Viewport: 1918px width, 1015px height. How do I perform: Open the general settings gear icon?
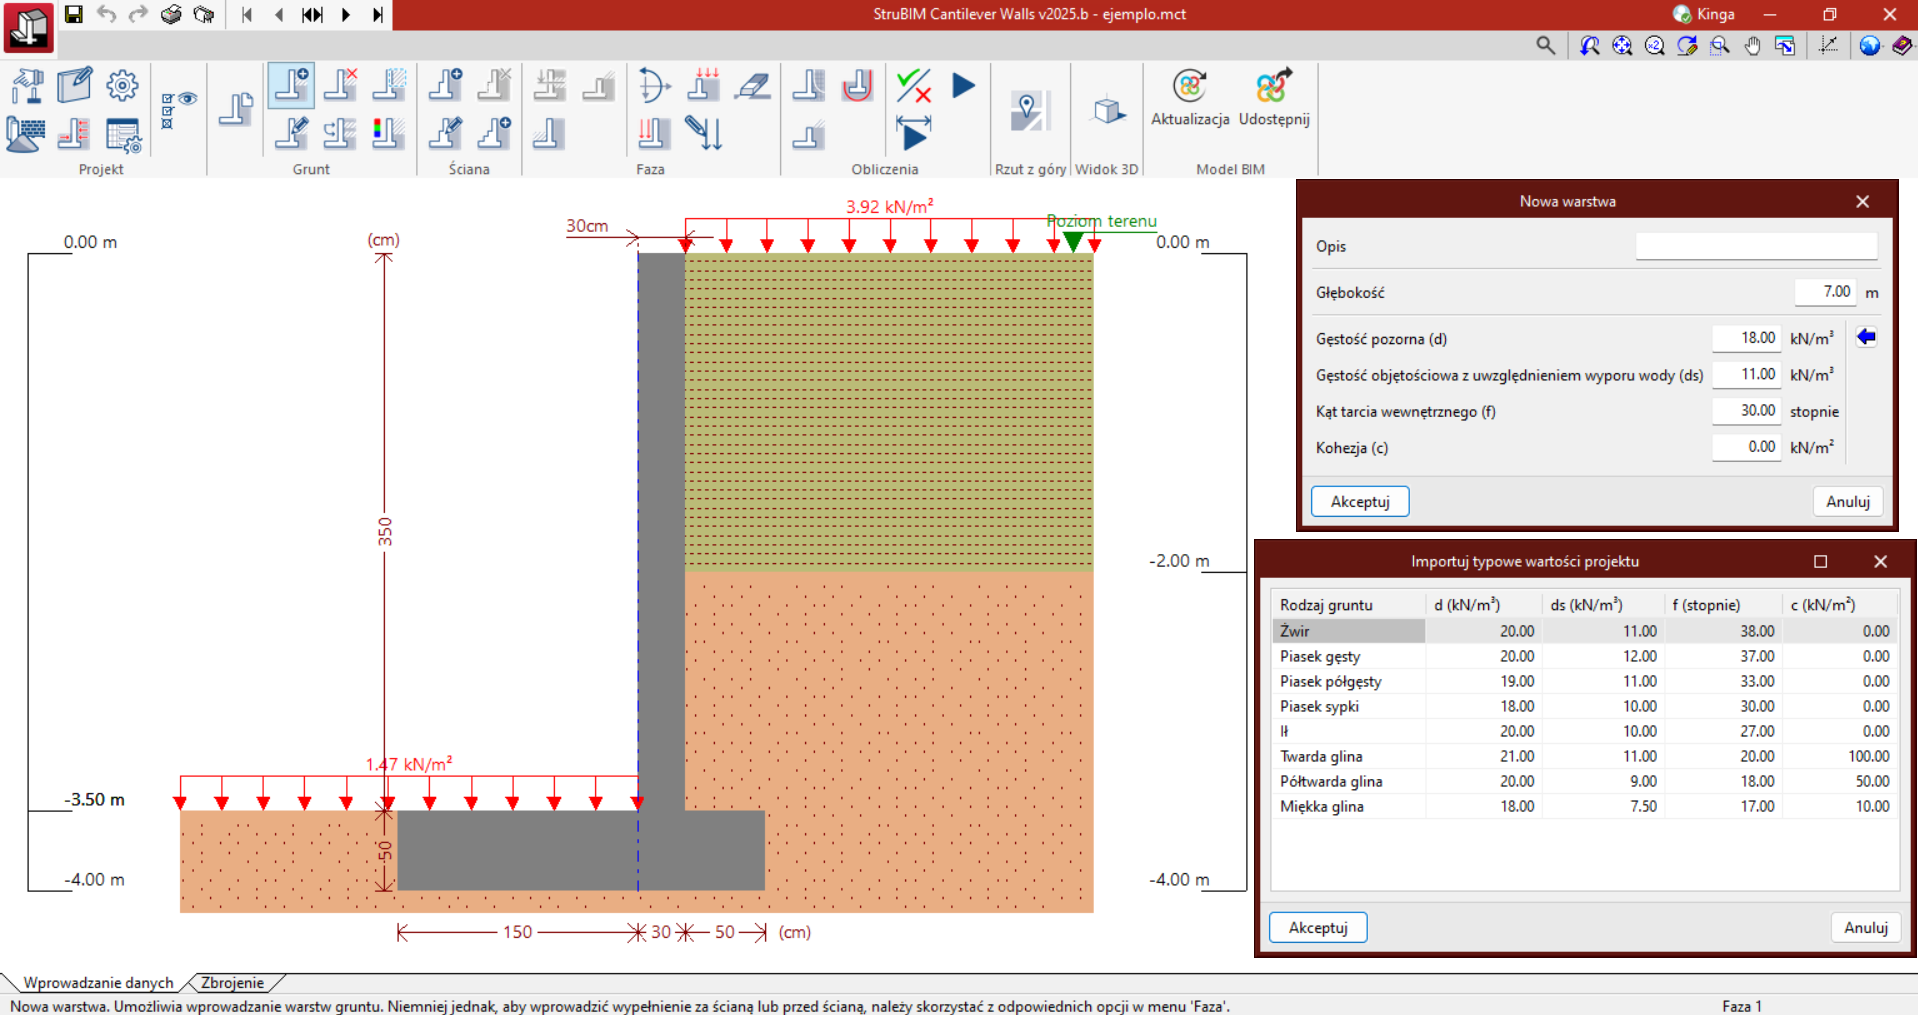[x=122, y=86]
